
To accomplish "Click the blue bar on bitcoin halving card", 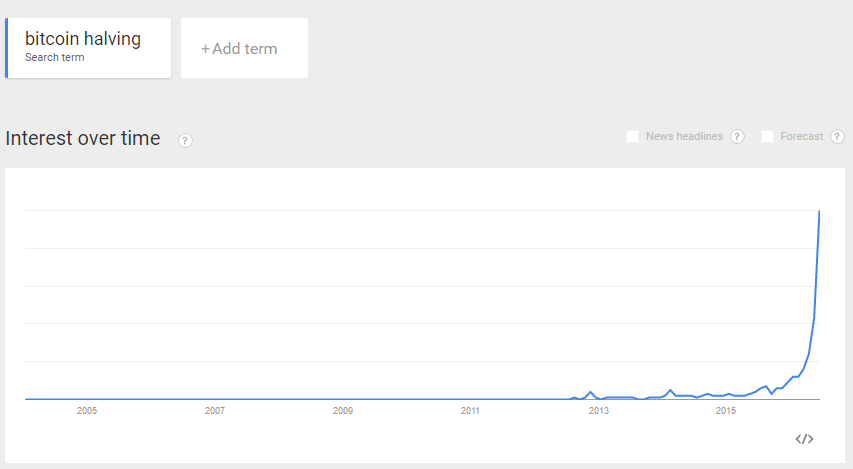I will click(7, 48).
